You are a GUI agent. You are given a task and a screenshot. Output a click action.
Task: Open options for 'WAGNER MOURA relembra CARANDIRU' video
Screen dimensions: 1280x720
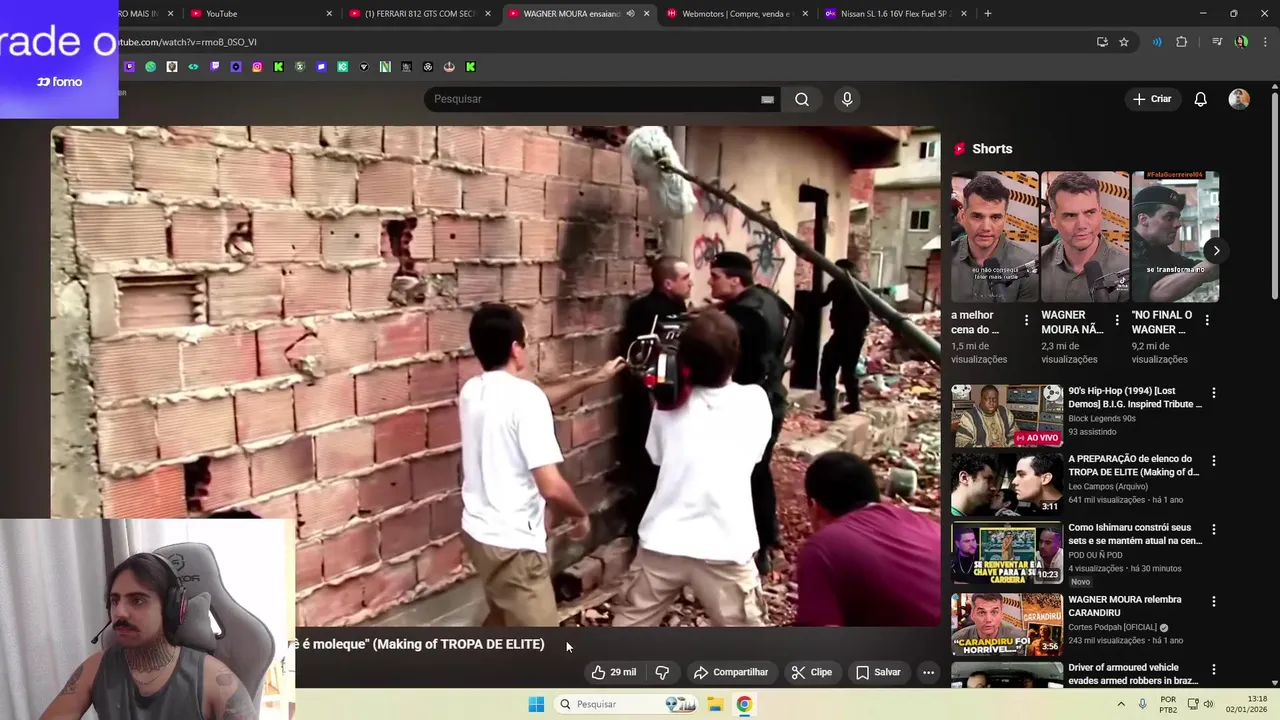1213,602
